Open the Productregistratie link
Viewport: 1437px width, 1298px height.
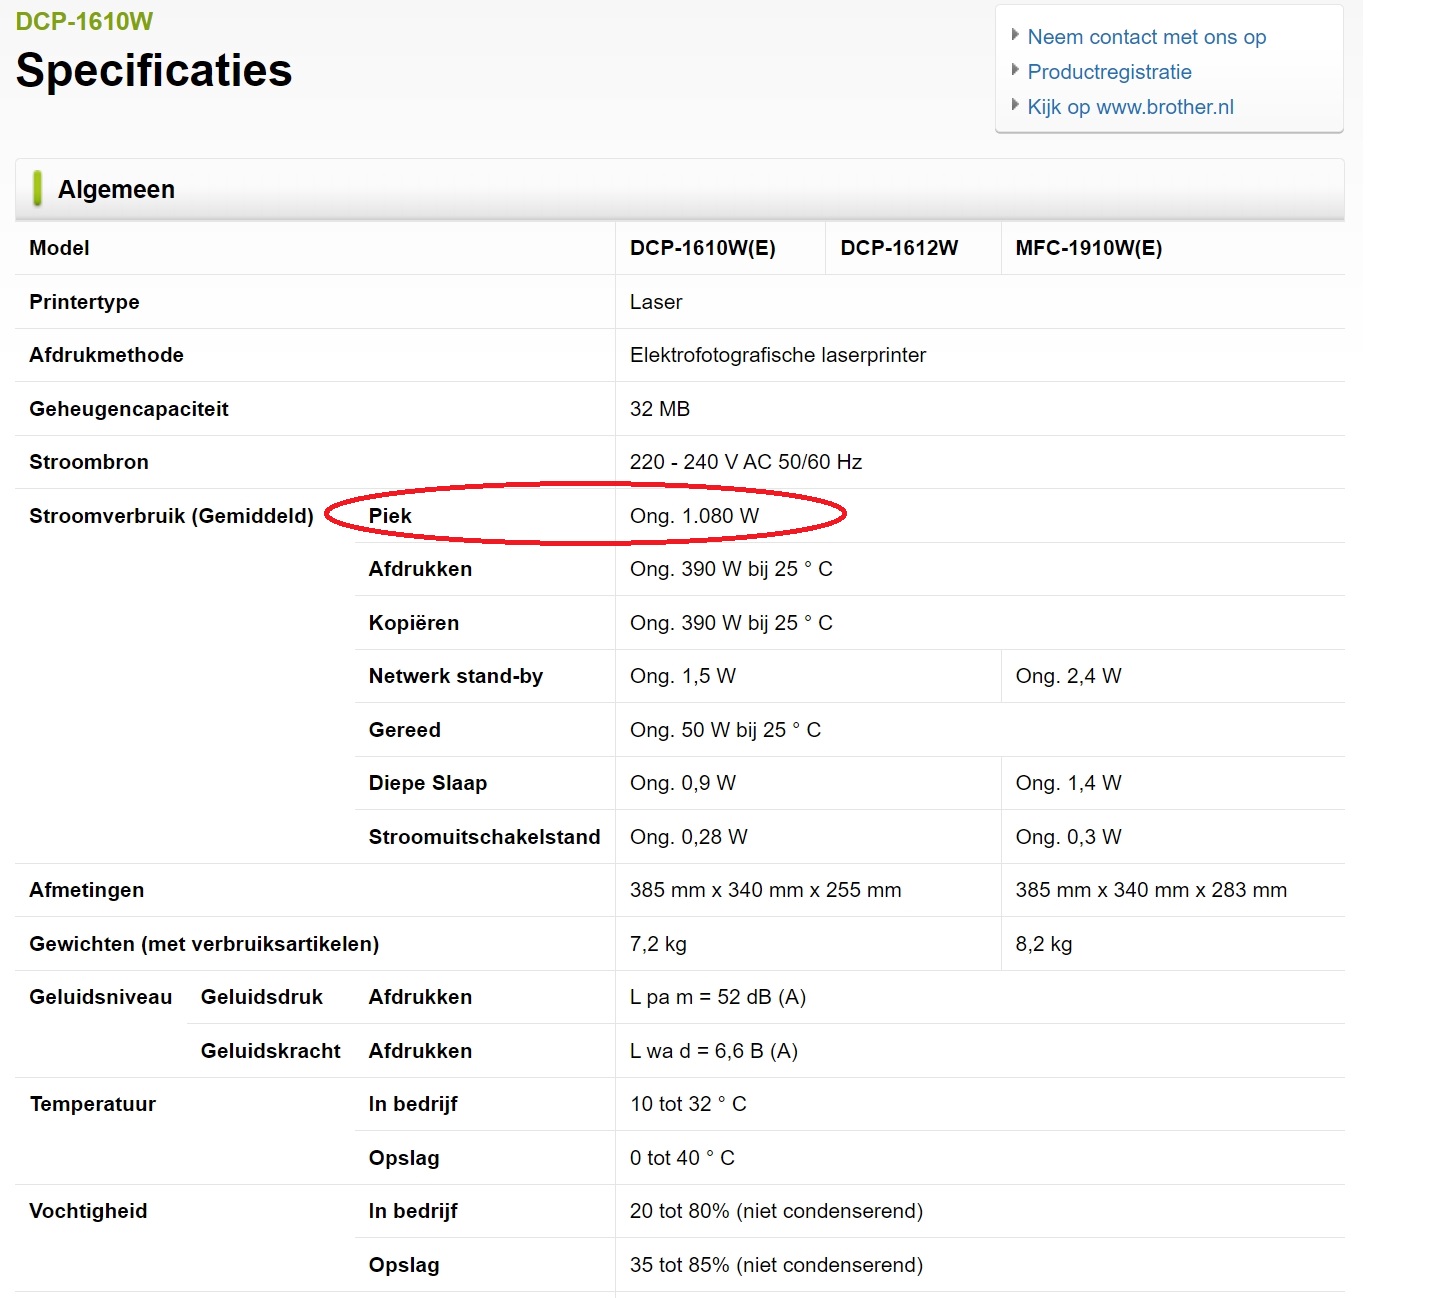click(x=1109, y=72)
